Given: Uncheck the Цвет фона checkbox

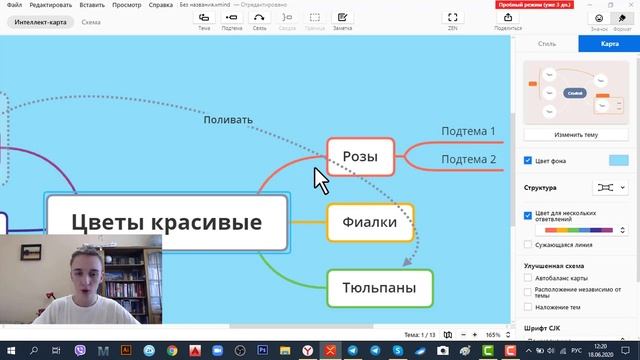Looking at the screenshot, I should (528, 160).
